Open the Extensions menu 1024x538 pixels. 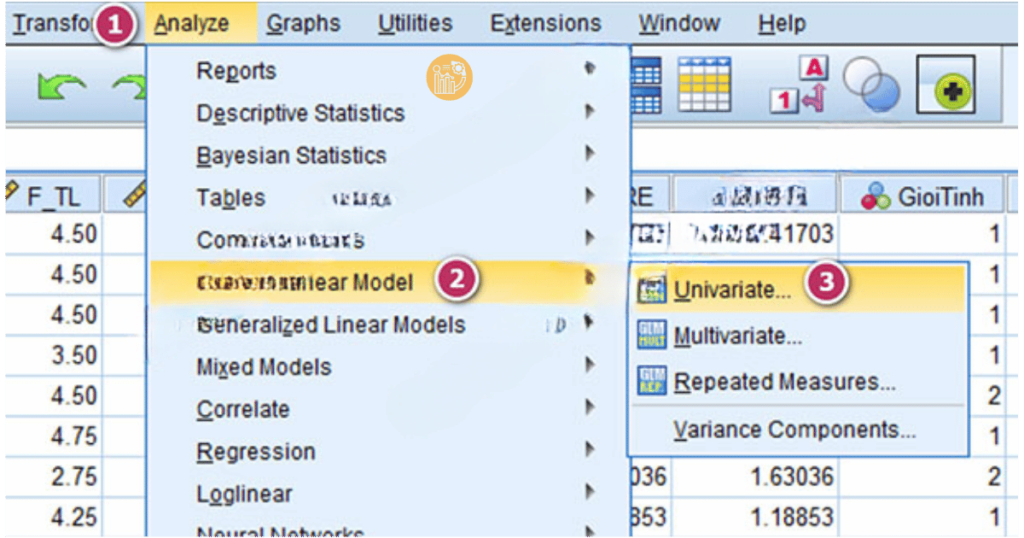coord(545,23)
